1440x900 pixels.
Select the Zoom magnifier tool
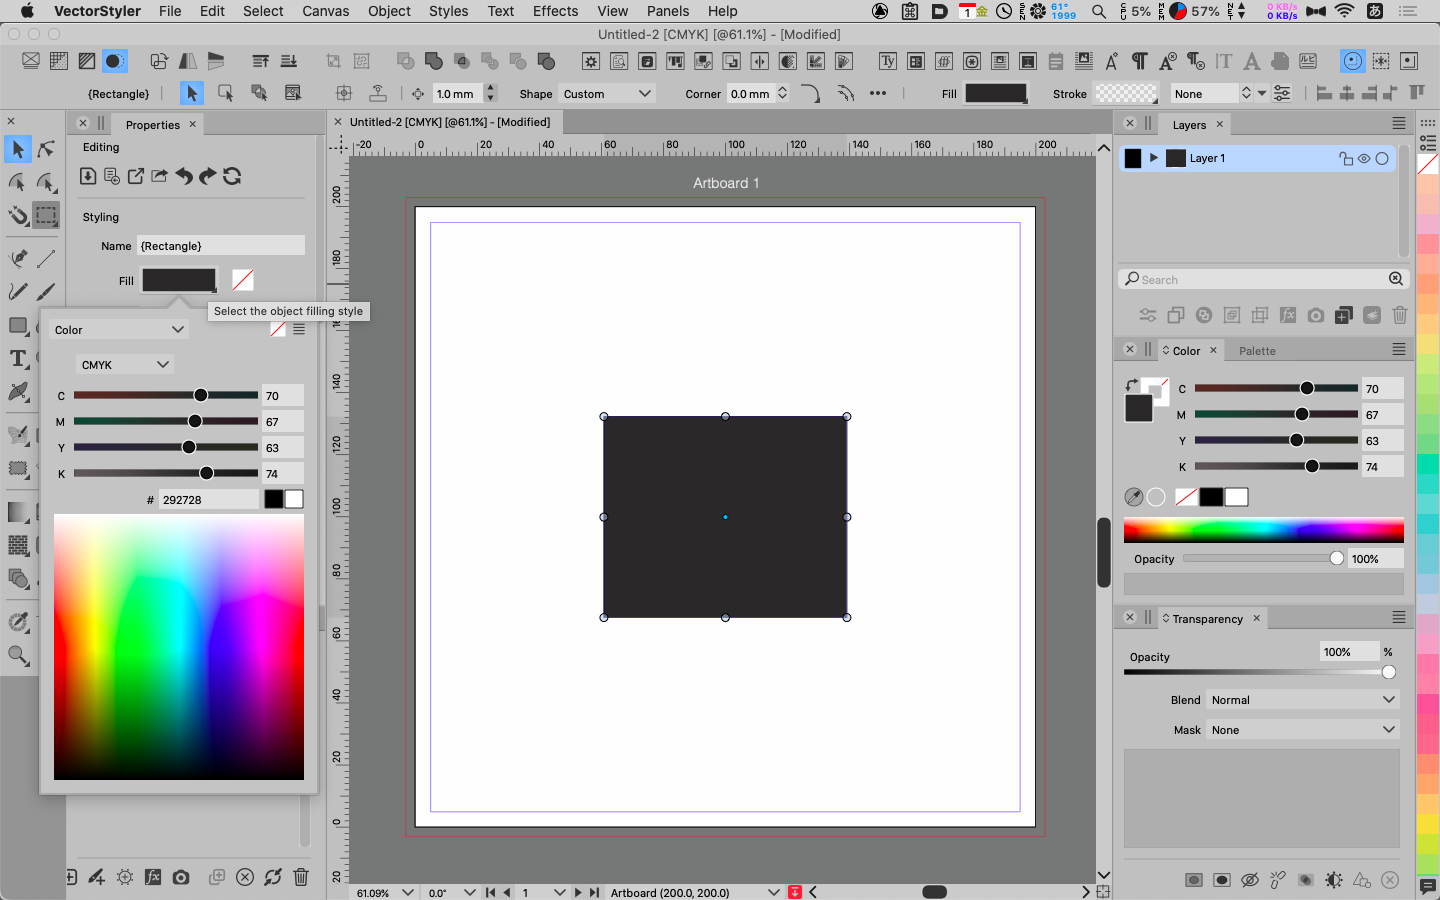pyautogui.click(x=18, y=655)
